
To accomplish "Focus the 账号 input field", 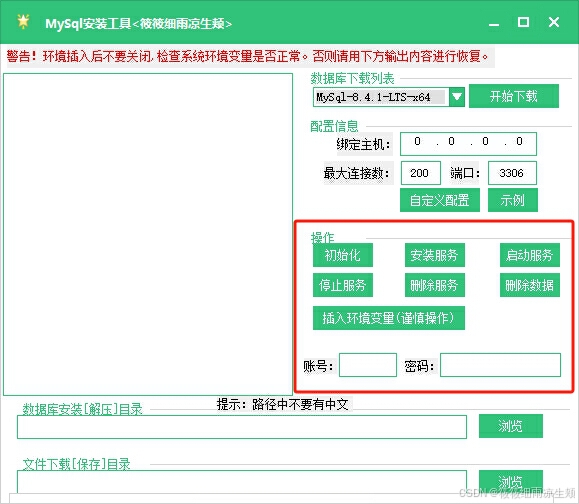I will tap(368, 365).
